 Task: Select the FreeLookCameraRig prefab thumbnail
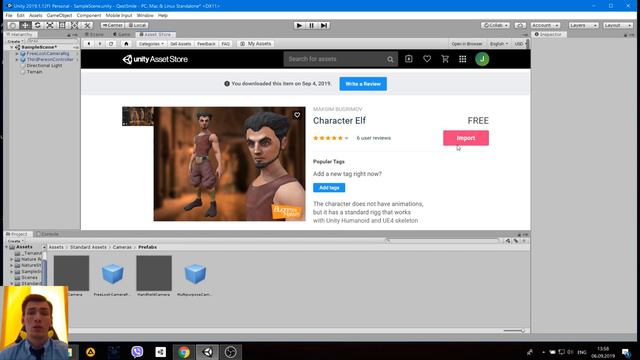pos(112,273)
